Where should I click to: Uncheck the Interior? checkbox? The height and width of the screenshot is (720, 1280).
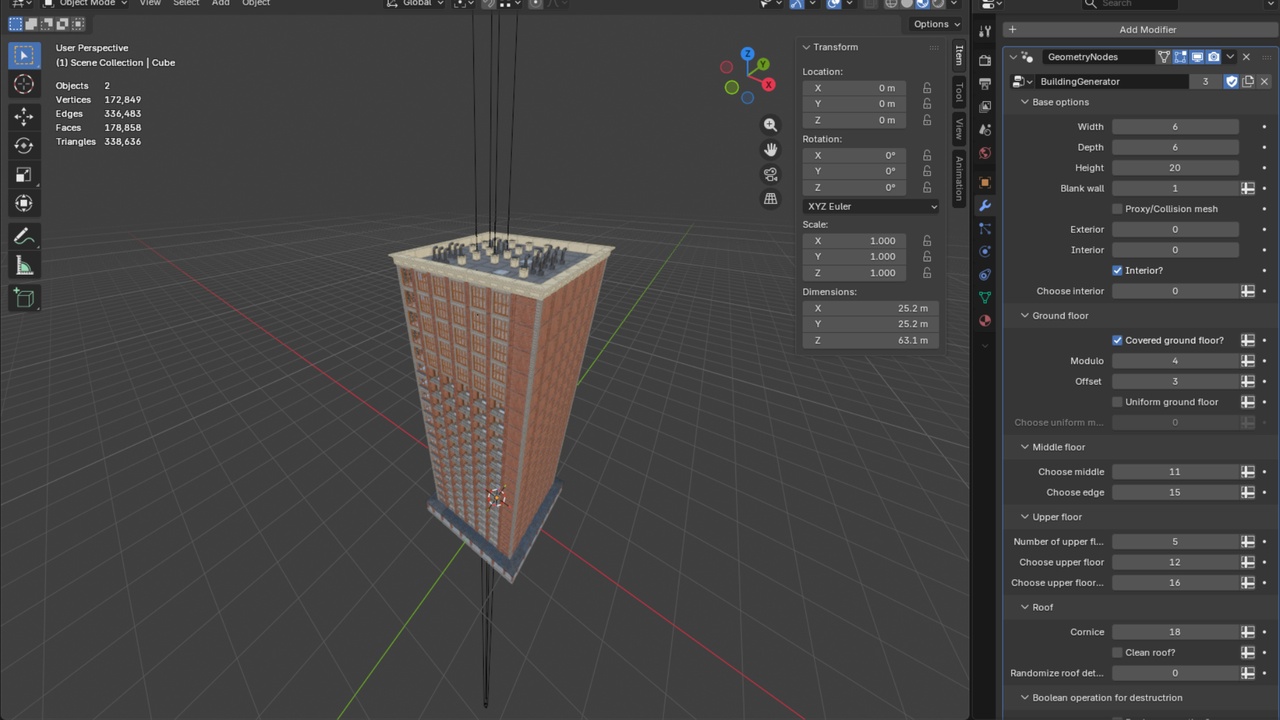pos(1117,270)
